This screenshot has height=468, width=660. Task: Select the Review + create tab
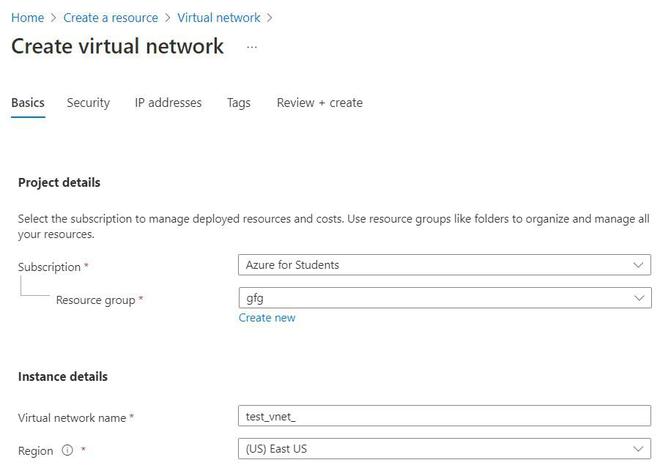point(319,103)
